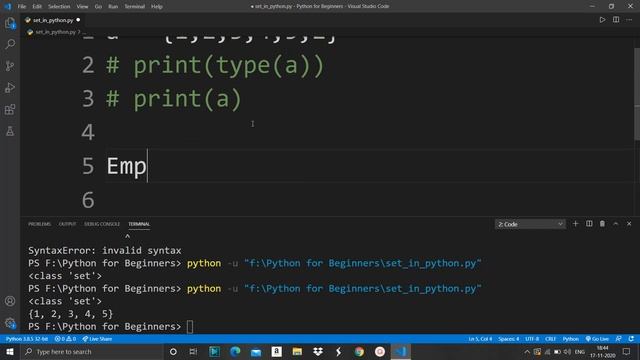Open errors and warnings status indicator
640x360 pixels.
(x=65, y=339)
